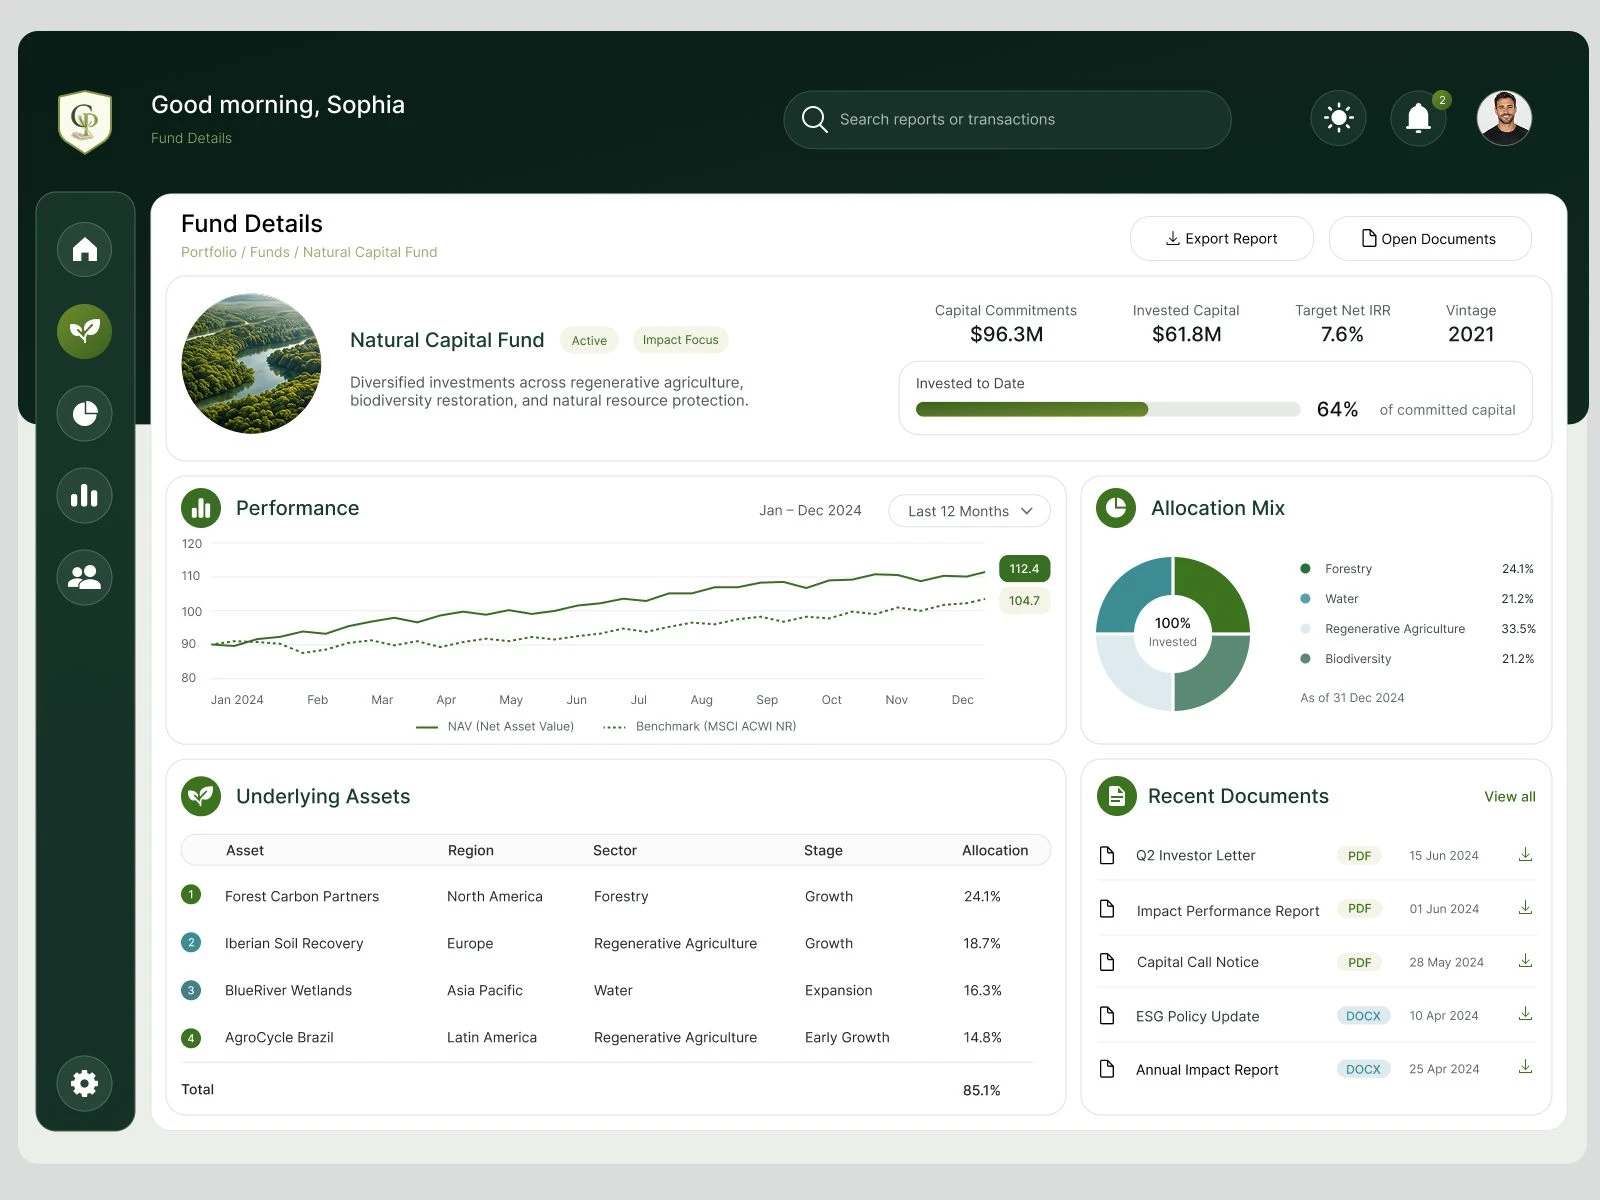The height and width of the screenshot is (1200, 1600).
Task: Click the Target Net IRR 7.6% value
Action: [x=1342, y=334]
